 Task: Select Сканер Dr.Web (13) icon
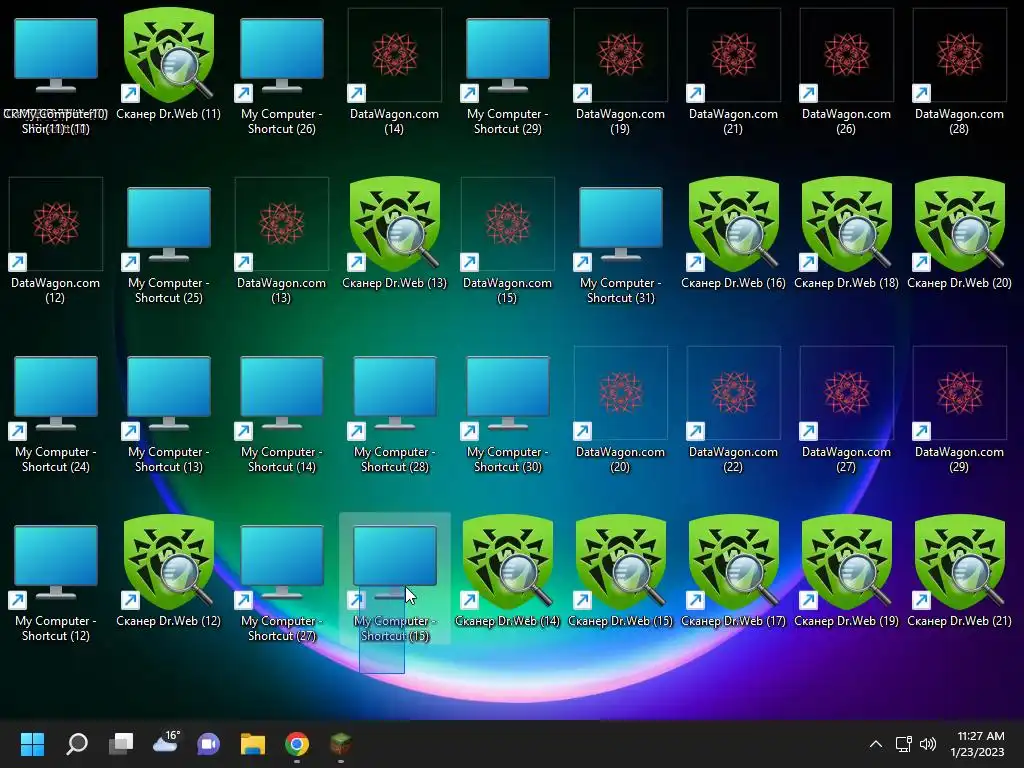pos(394,233)
